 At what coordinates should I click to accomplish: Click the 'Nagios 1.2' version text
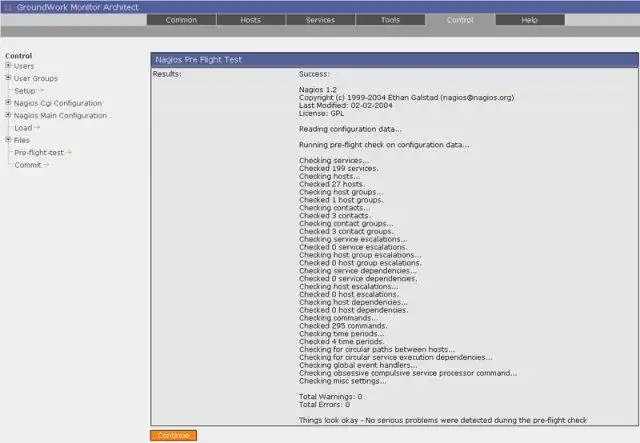point(318,89)
